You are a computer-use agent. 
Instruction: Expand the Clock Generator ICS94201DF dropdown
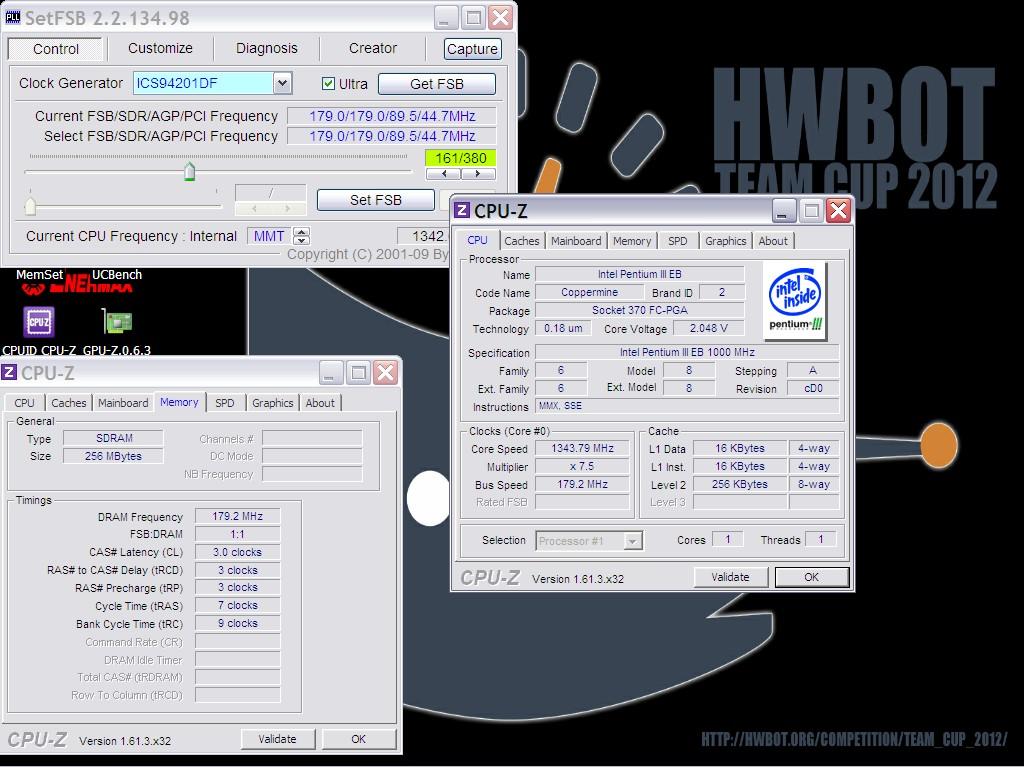281,83
